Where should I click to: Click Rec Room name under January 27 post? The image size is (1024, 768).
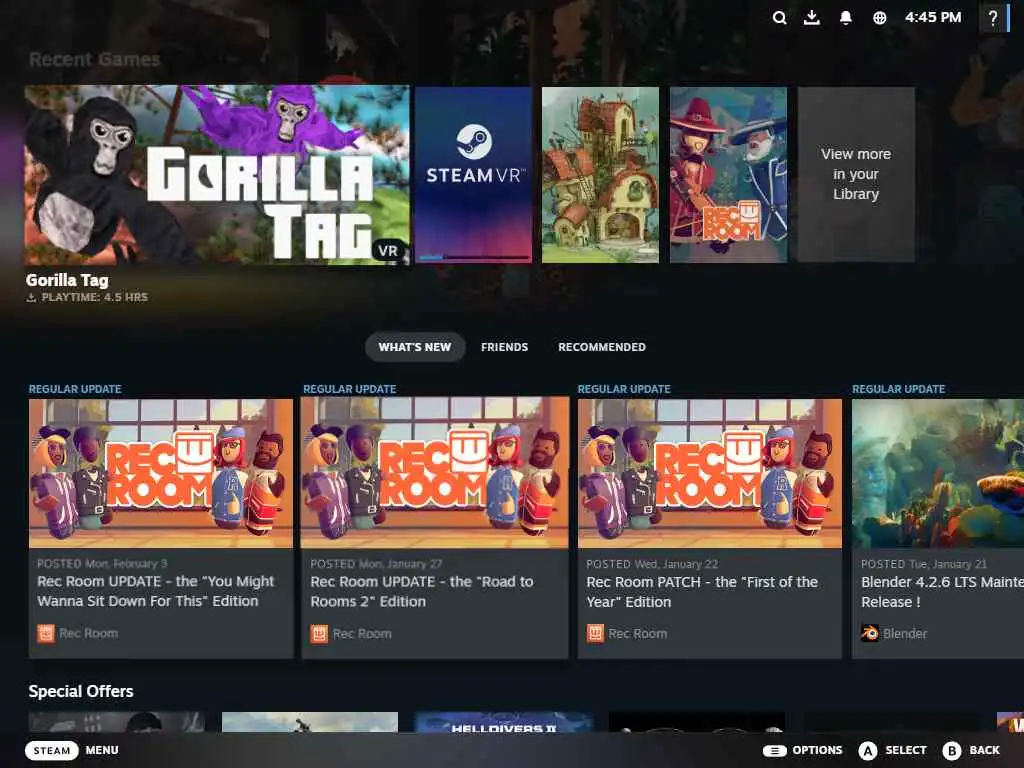pos(362,633)
